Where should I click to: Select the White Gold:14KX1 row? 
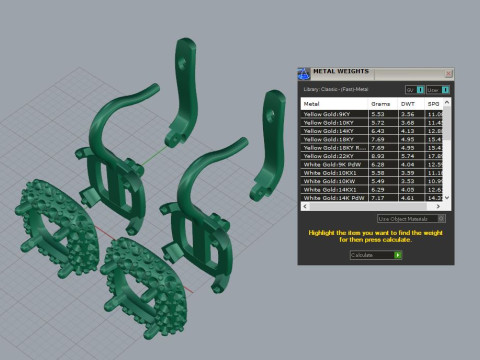pos(372,189)
